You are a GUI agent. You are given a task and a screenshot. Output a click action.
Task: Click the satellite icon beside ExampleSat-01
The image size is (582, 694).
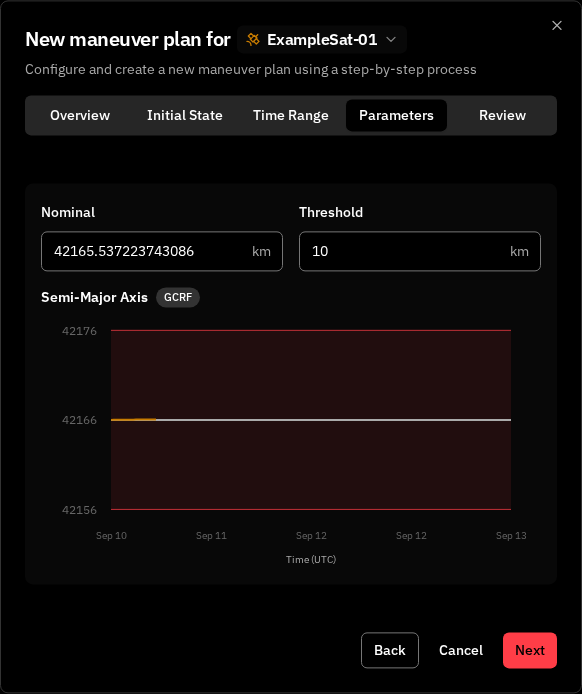pyautogui.click(x=253, y=40)
